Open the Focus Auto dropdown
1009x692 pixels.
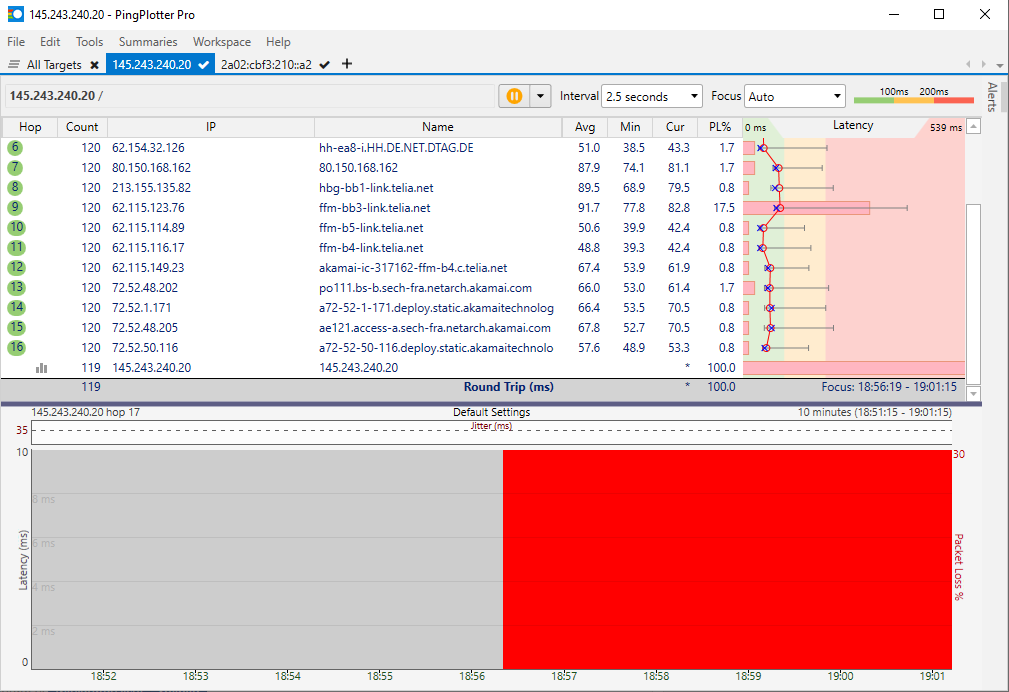(794, 97)
